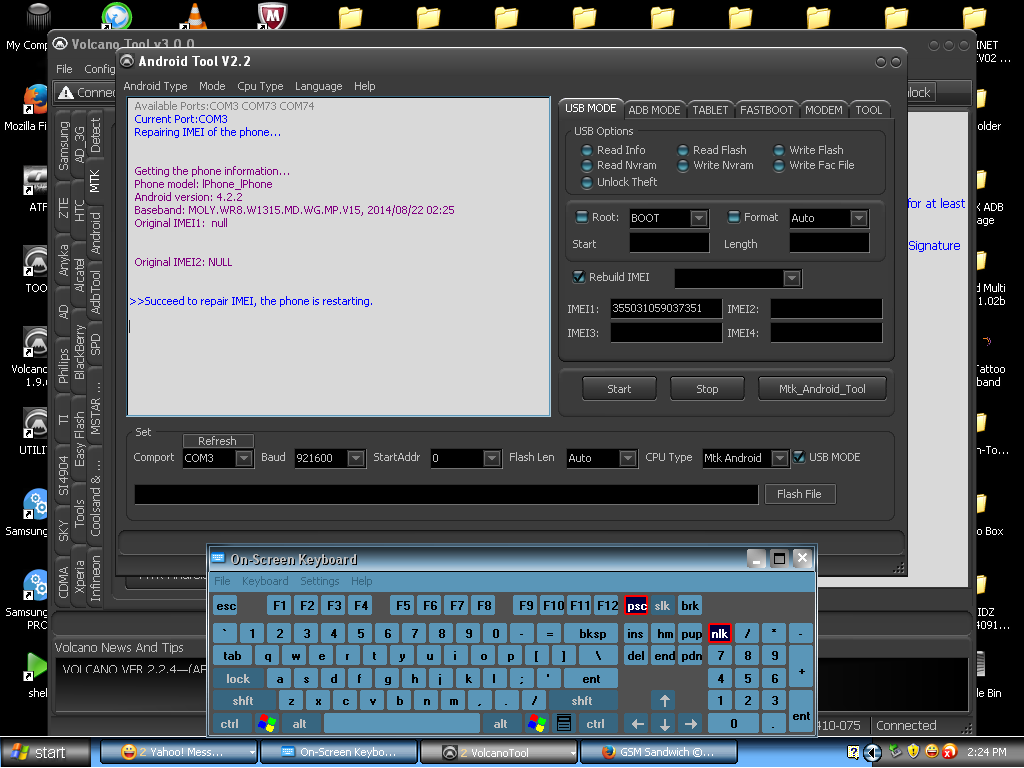Viewport: 1024px width, 768px height.
Task: Click the Start button in Android Tool
Action: point(619,389)
